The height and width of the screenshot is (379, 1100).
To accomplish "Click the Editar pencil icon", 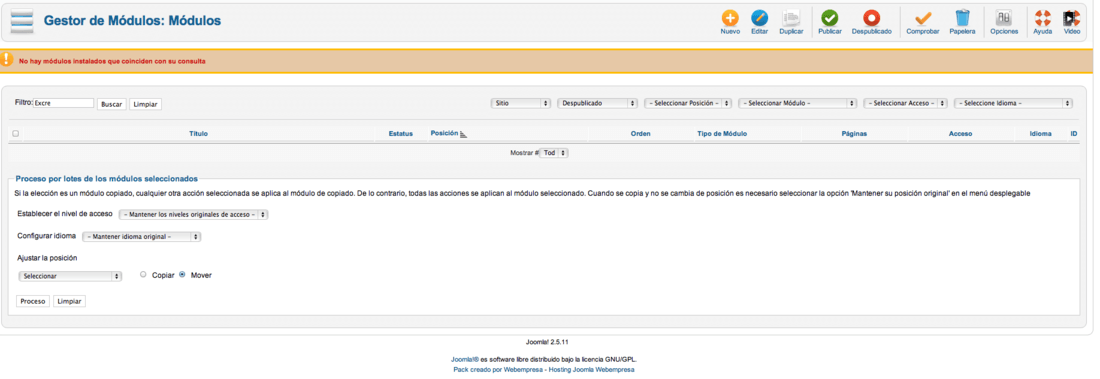I will pos(760,18).
